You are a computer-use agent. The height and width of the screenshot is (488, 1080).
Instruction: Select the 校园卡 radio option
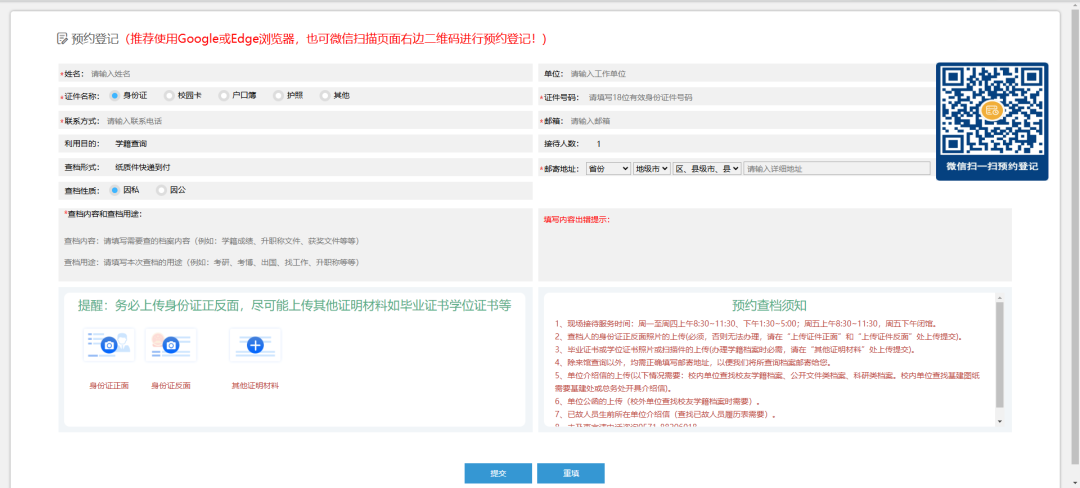point(169,96)
